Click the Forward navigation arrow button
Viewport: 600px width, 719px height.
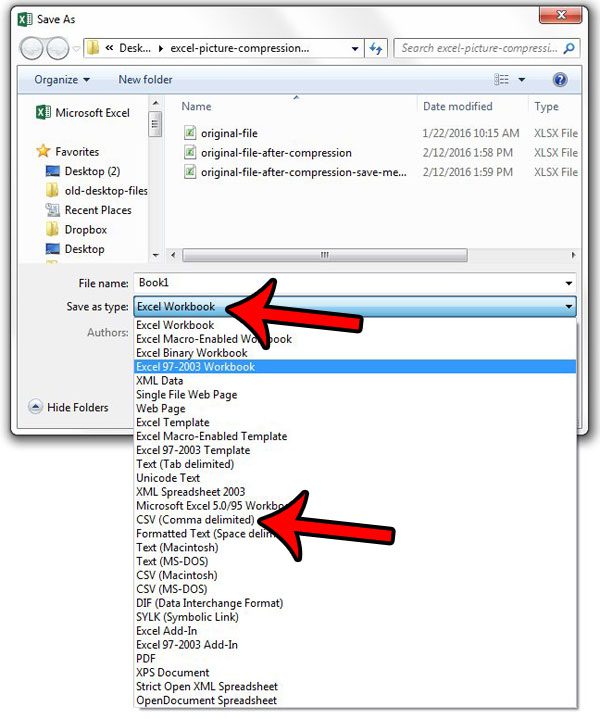(x=57, y=48)
